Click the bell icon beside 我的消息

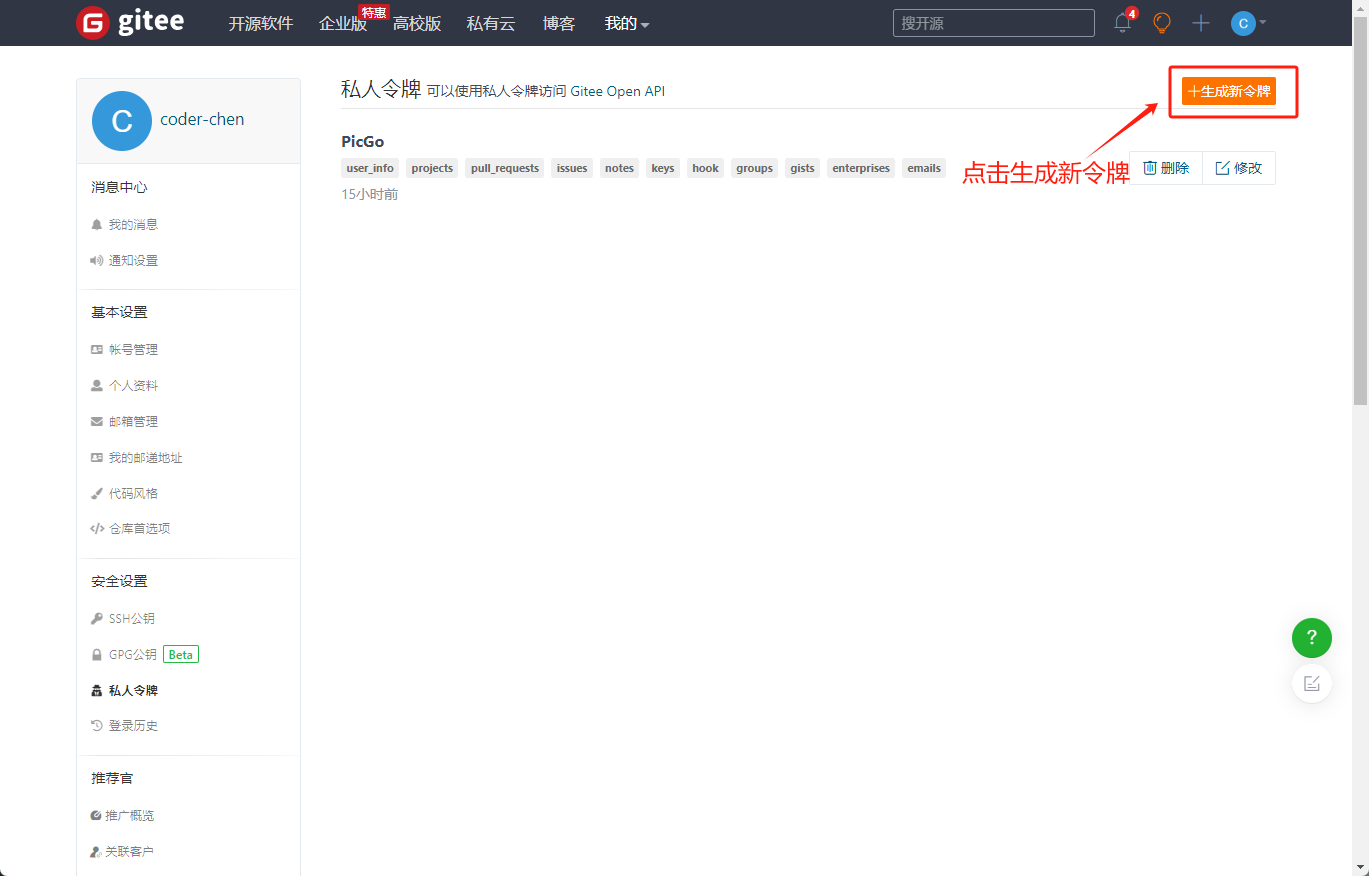pos(96,225)
